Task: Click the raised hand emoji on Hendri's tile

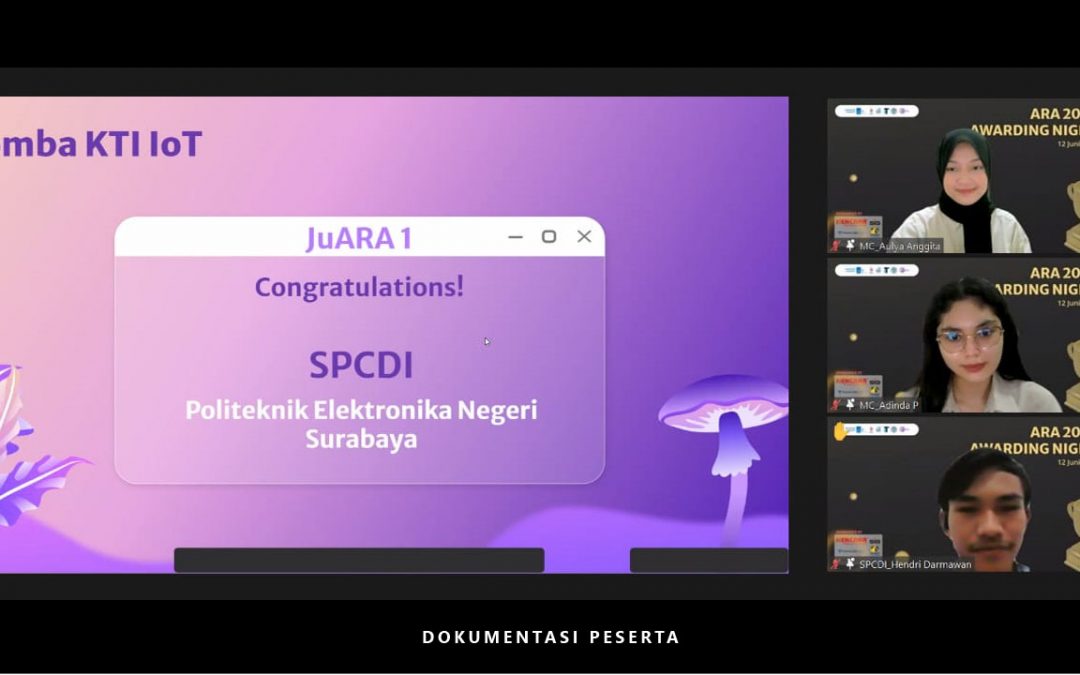Action: click(840, 432)
